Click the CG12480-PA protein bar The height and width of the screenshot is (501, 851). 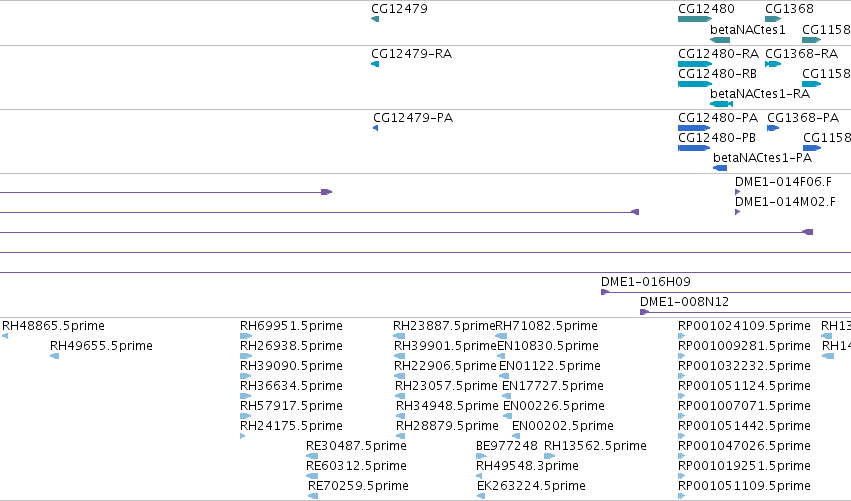point(694,128)
